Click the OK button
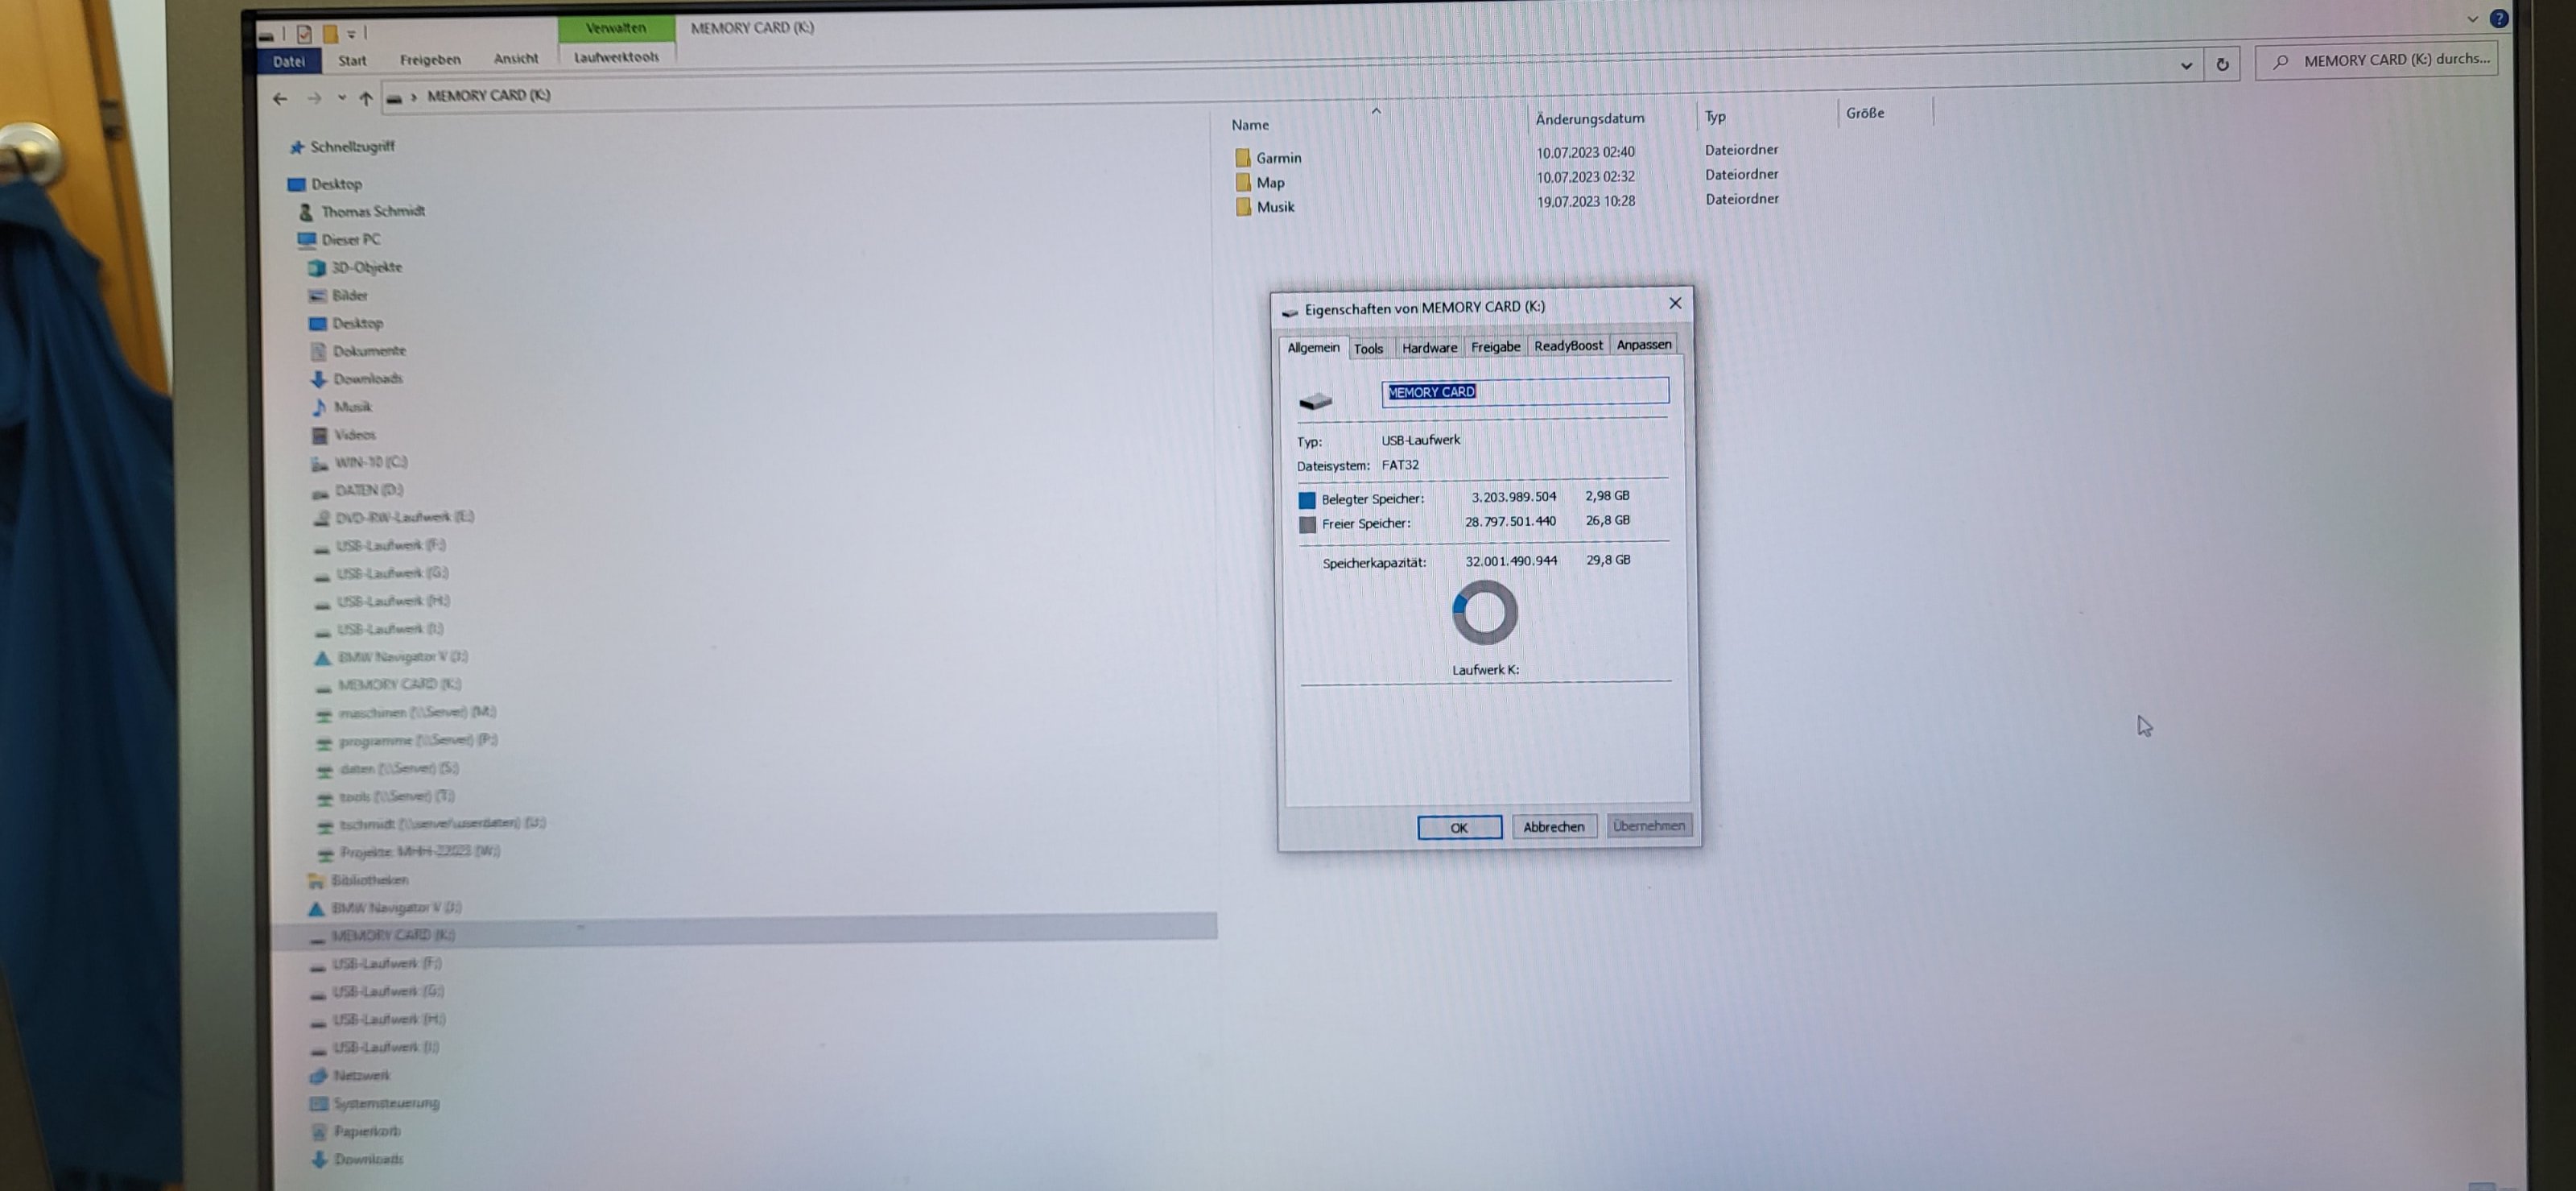 (x=1458, y=827)
